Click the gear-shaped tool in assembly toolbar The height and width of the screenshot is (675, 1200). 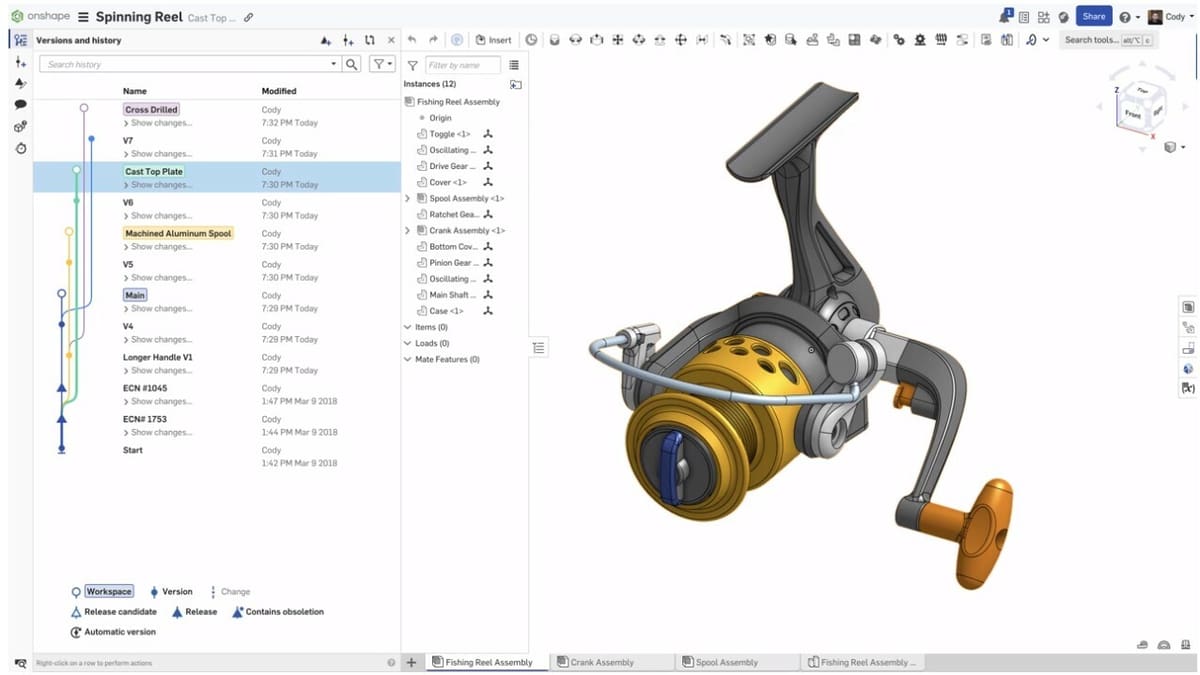[919, 40]
